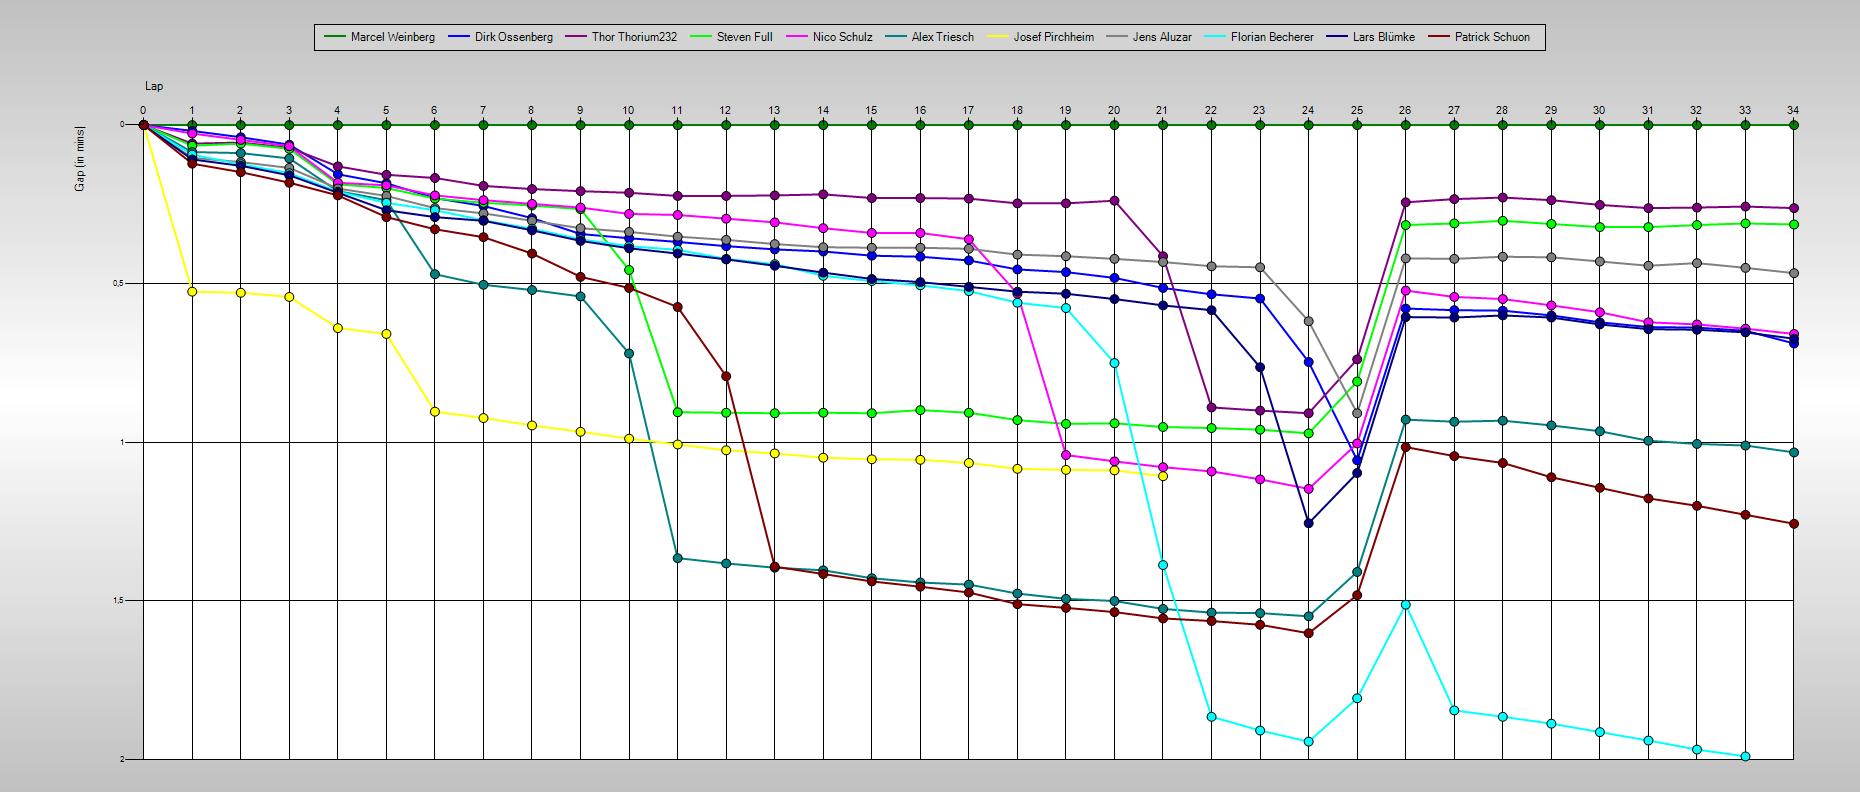
Task: Click Alex Triesch legend entry
Action: (x=930, y=37)
